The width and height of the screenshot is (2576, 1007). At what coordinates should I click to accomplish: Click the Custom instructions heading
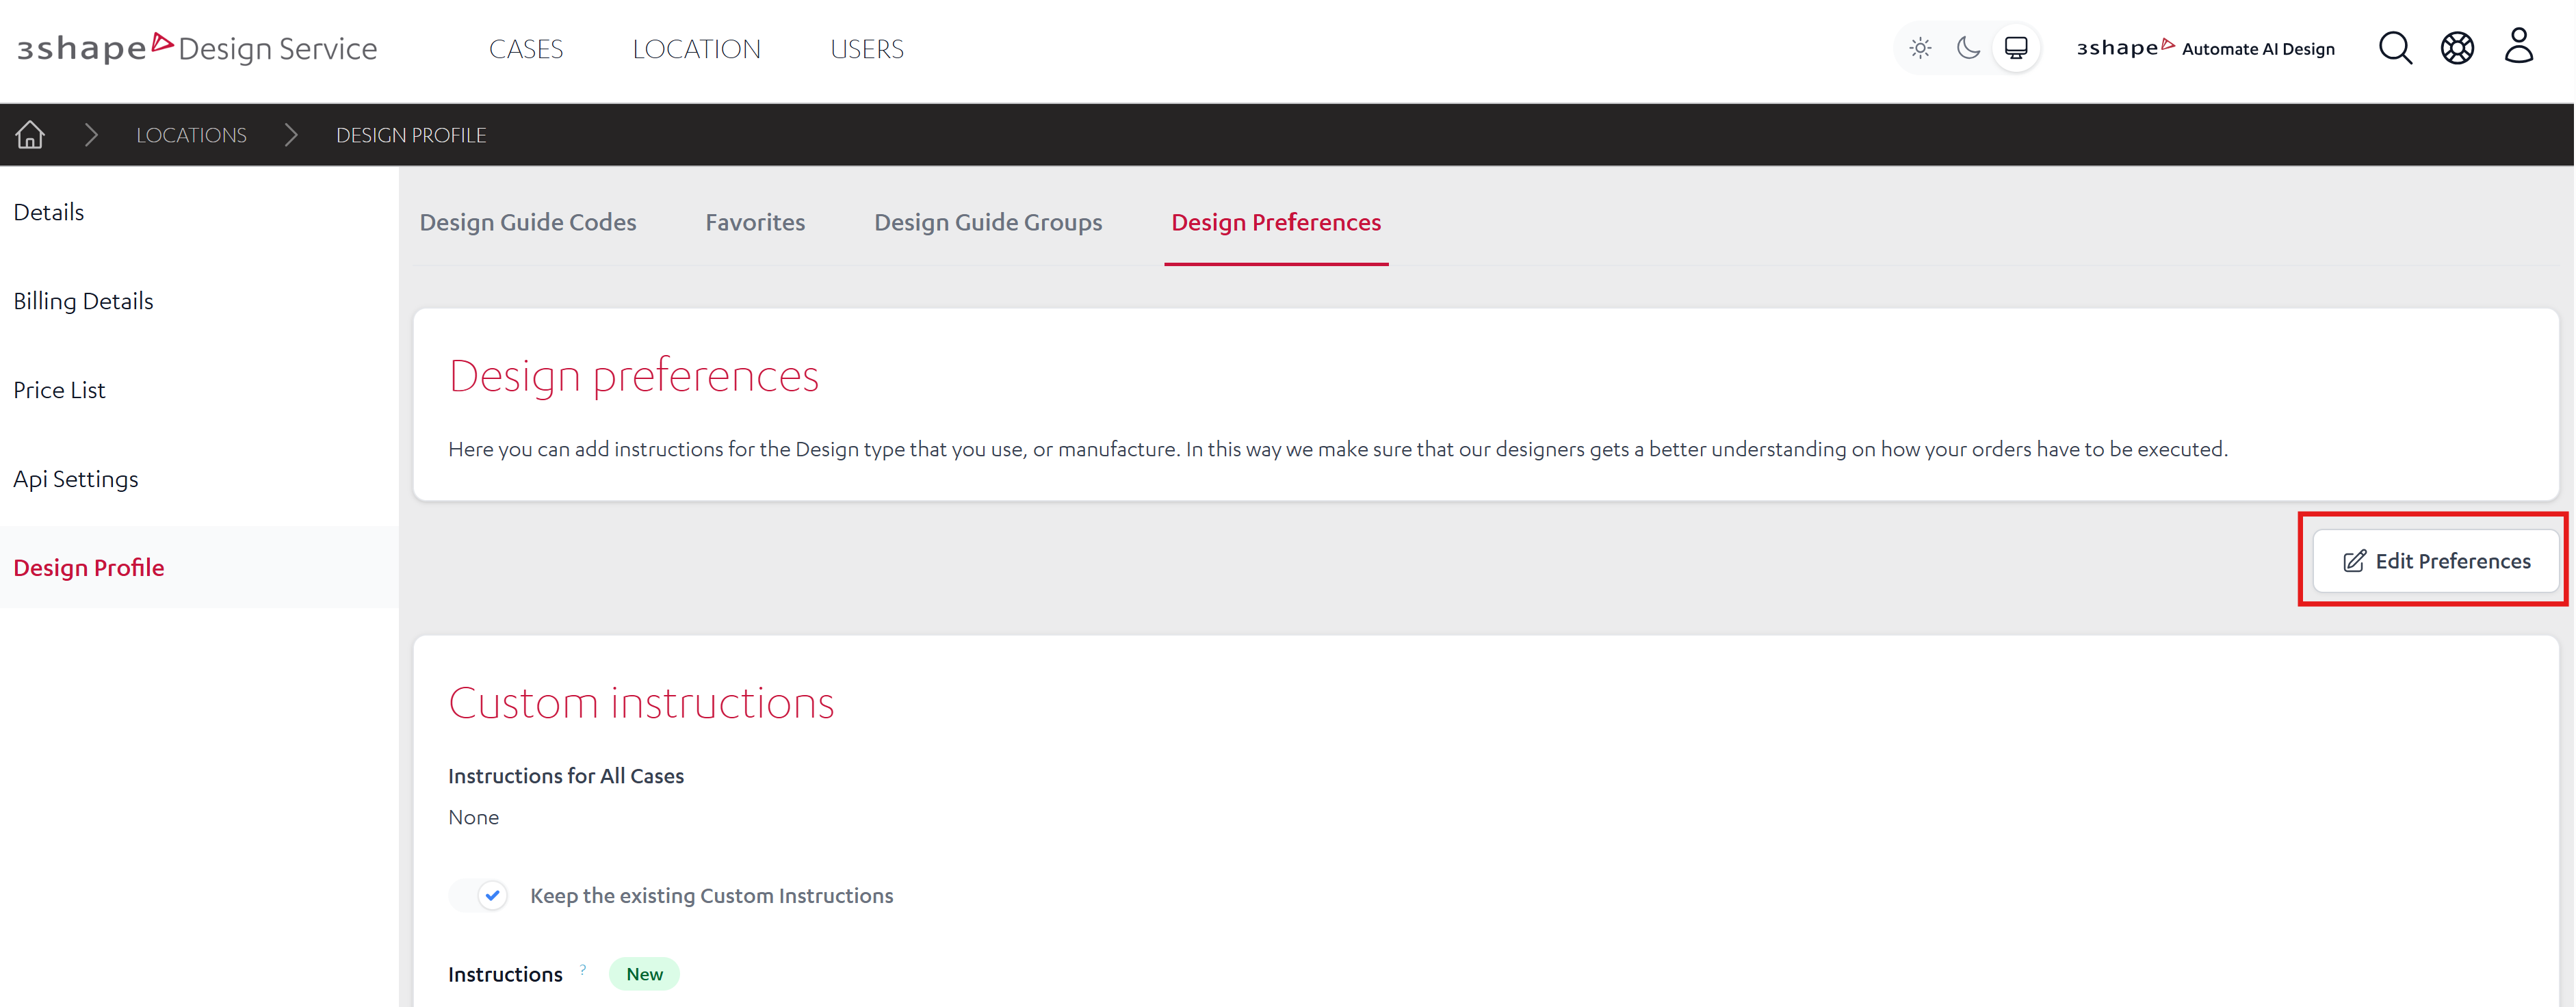pos(641,702)
